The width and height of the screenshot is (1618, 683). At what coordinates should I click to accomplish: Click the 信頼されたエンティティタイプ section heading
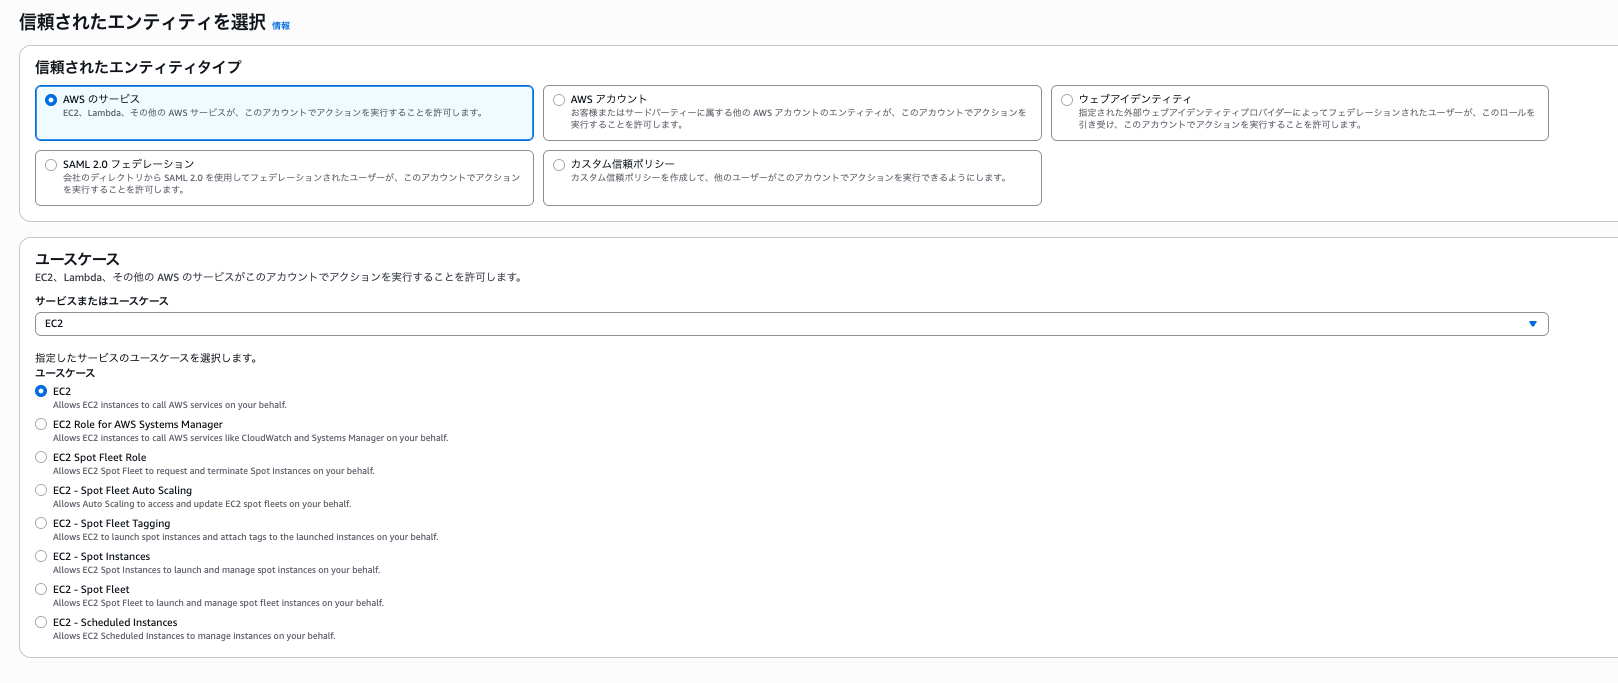(138, 67)
